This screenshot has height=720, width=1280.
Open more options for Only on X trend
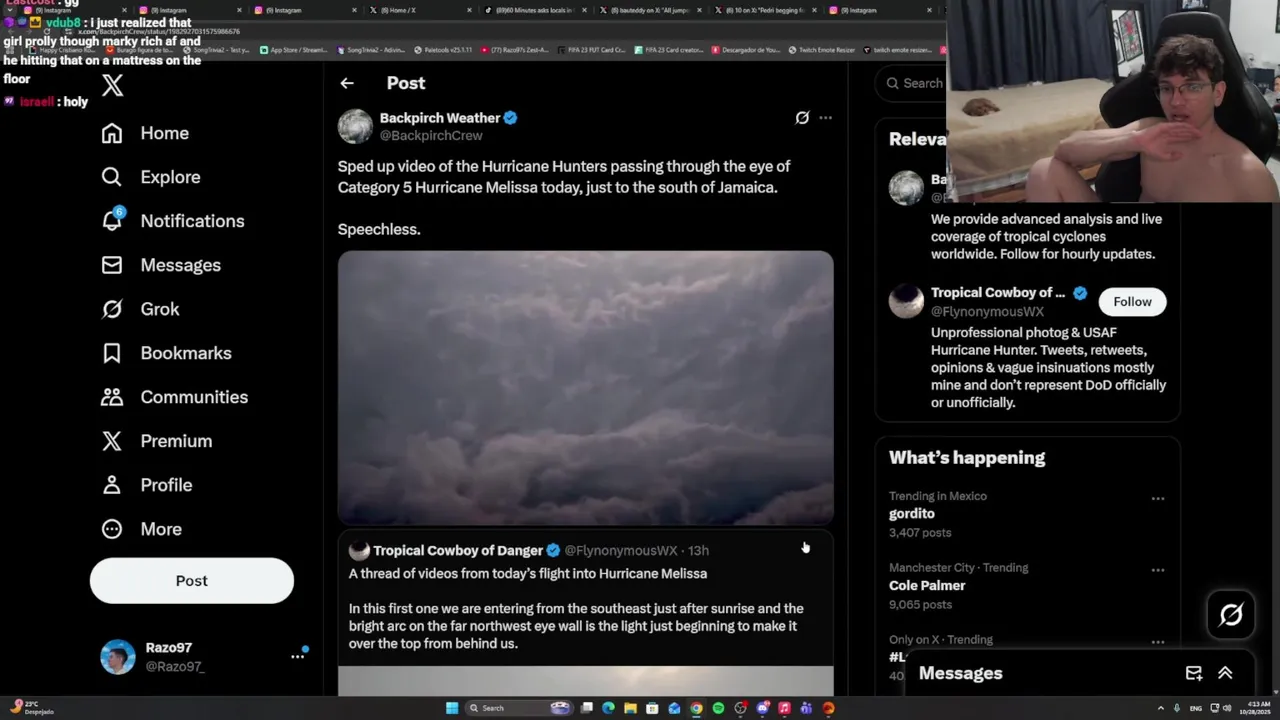click(1157, 642)
